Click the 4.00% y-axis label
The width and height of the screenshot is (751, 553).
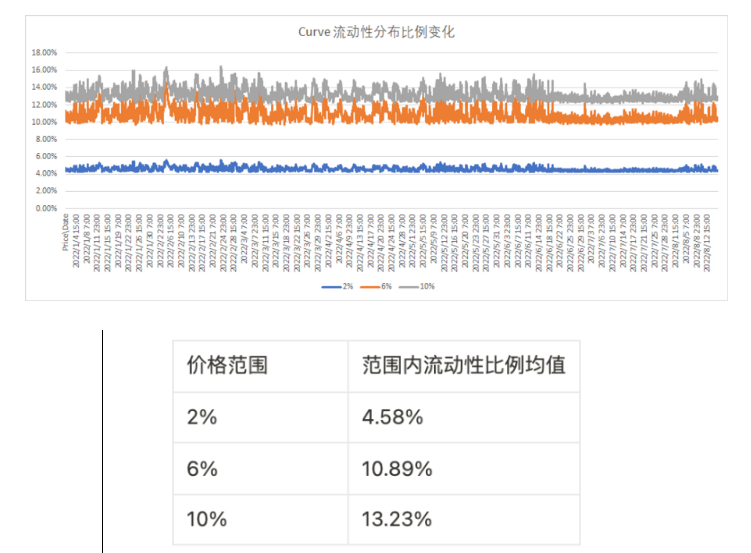pos(46,173)
